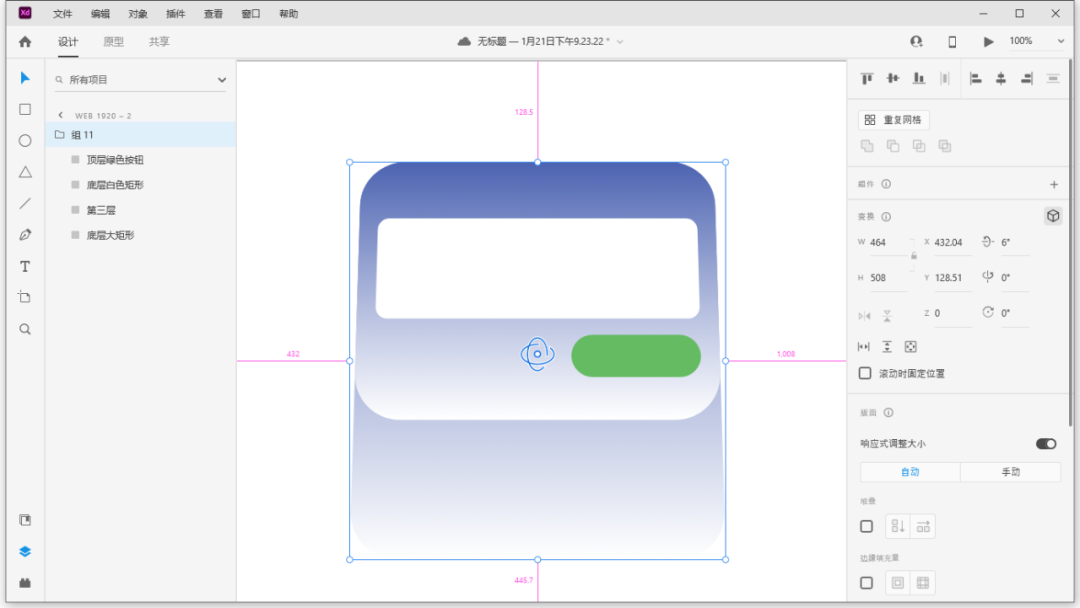Select the Pen tool
Image resolution: width=1080 pixels, height=608 pixels.
pos(25,235)
